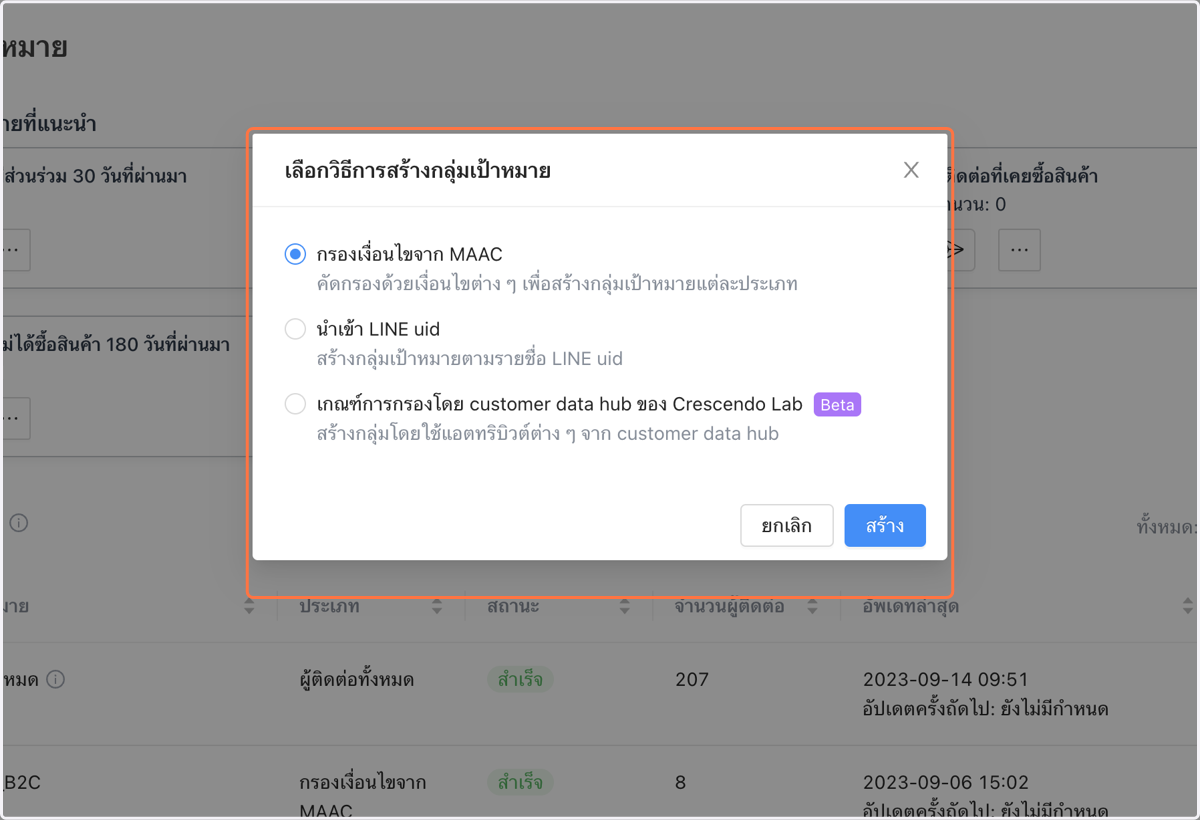
Task: Open the ellipsis menu in the 180 วันที่ผ่านมา card
Action: tap(14, 418)
